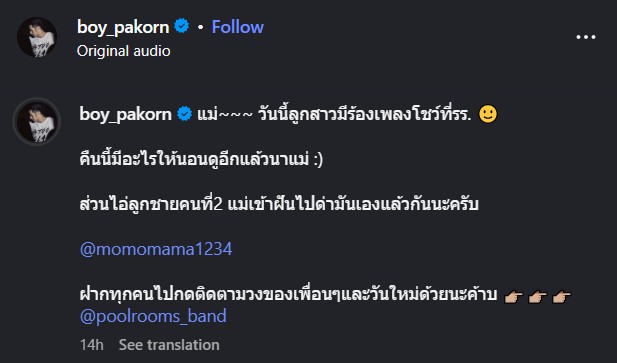617x363 pixels.
Task: Open the Original audio link
Action: (124, 51)
